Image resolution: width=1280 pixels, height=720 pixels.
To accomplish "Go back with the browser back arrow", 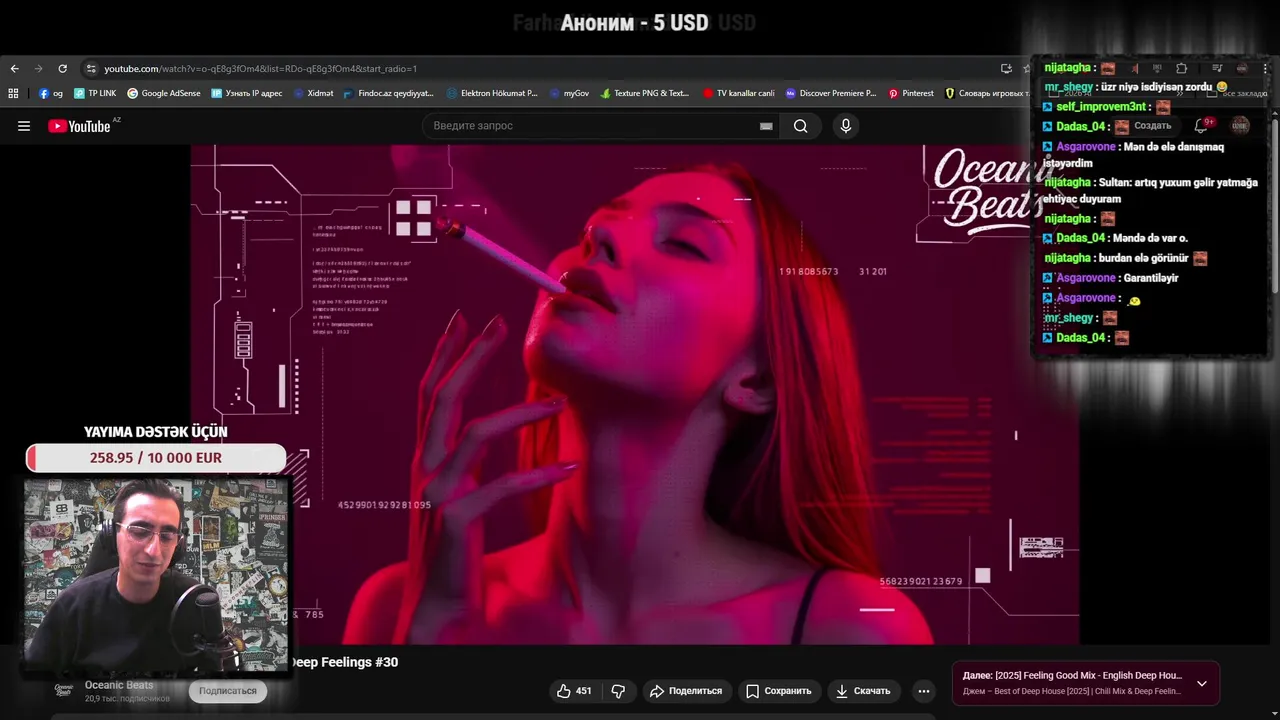I will tap(14, 69).
